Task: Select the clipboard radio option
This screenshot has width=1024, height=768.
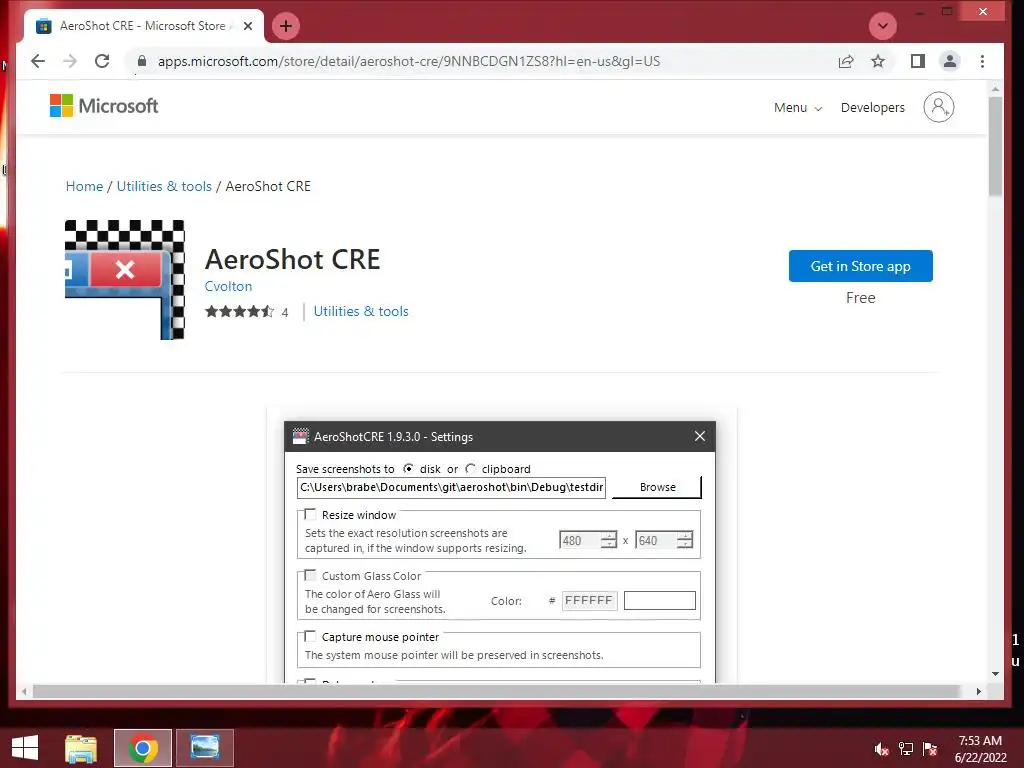Action: (x=470, y=469)
